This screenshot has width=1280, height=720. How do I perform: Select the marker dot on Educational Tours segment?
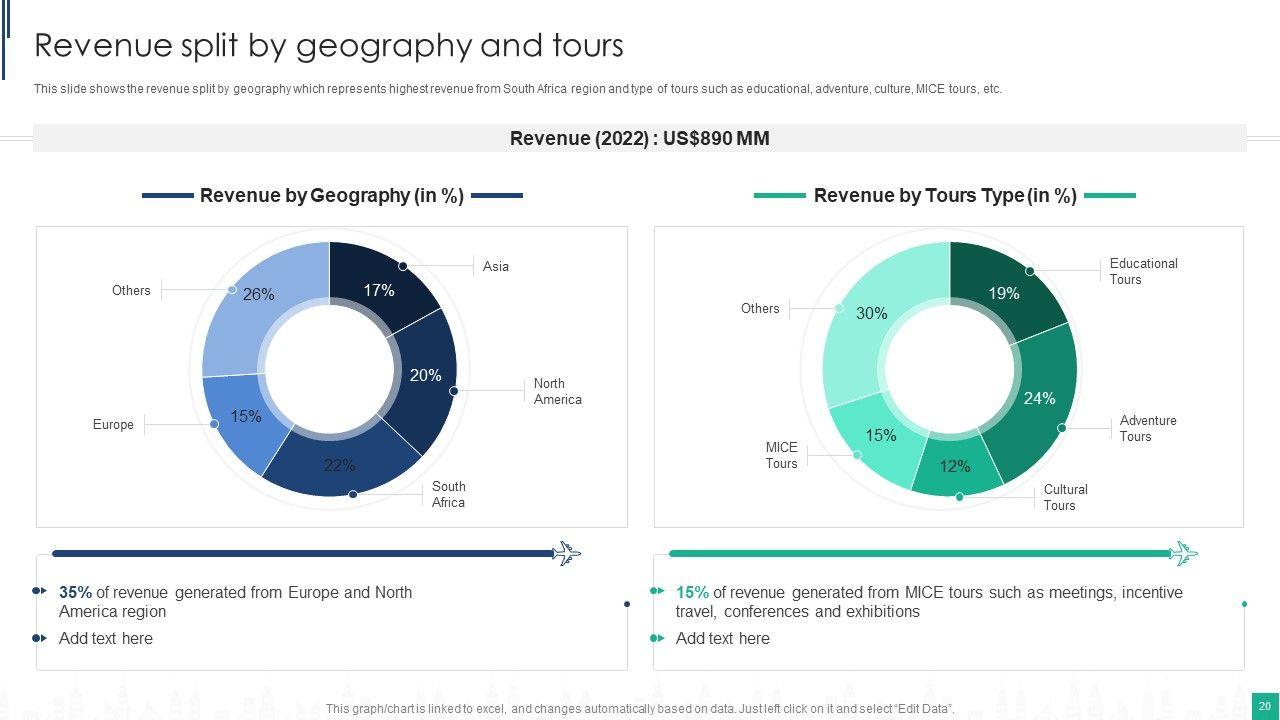1029,271
